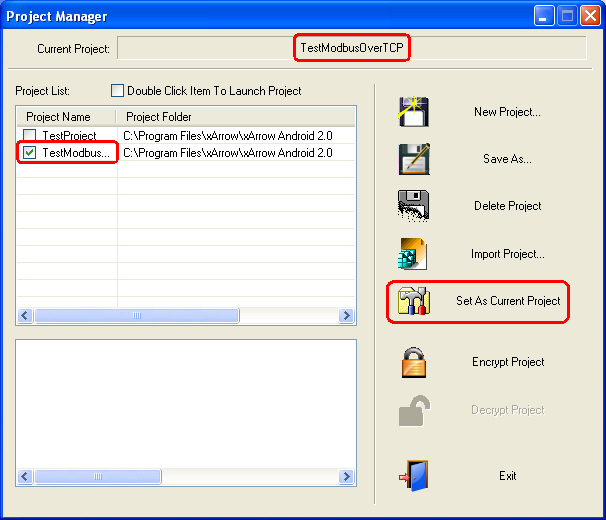Minimize the Project Manager window

(x=544, y=16)
